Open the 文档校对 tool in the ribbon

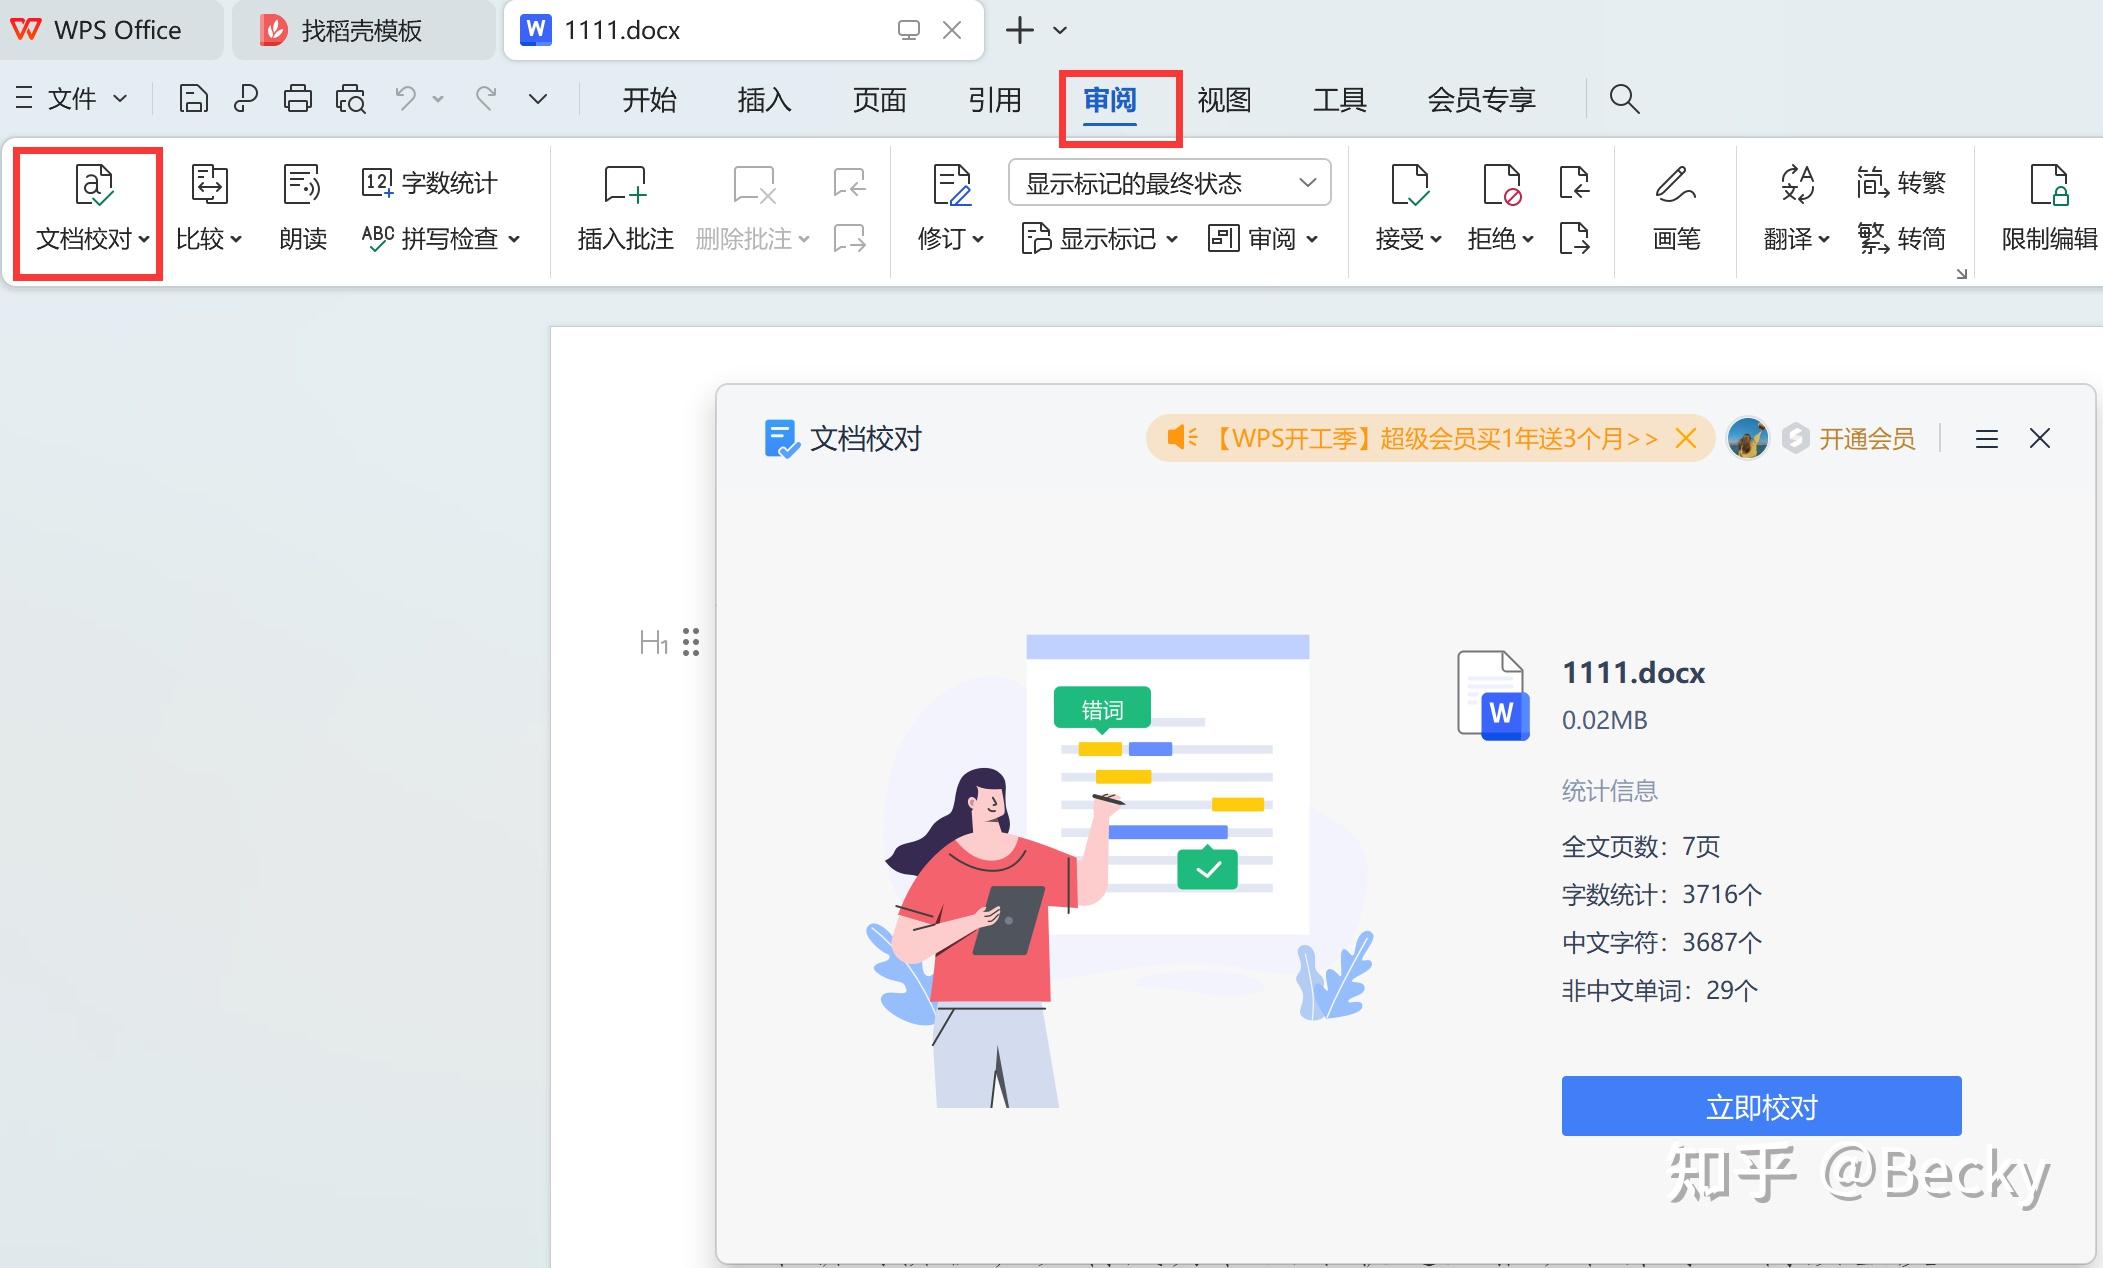[x=92, y=210]
